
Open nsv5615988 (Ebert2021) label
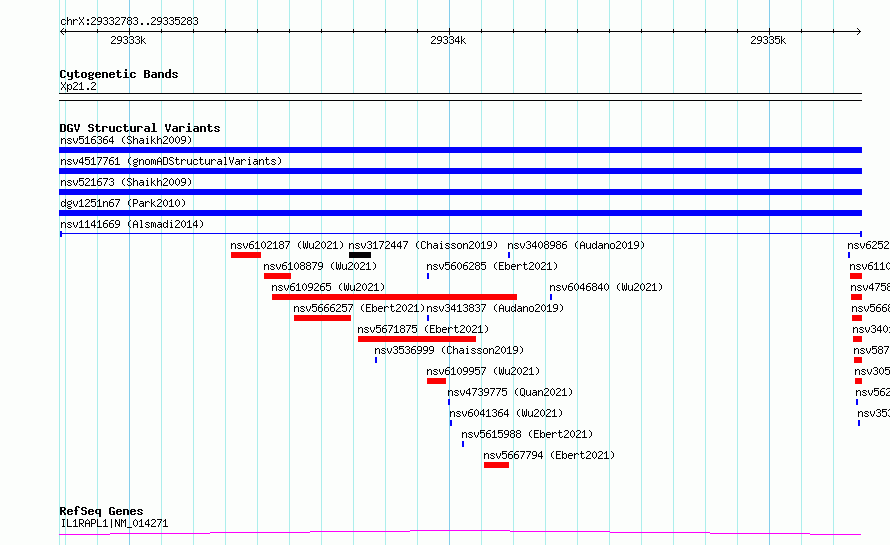(527, 434)
